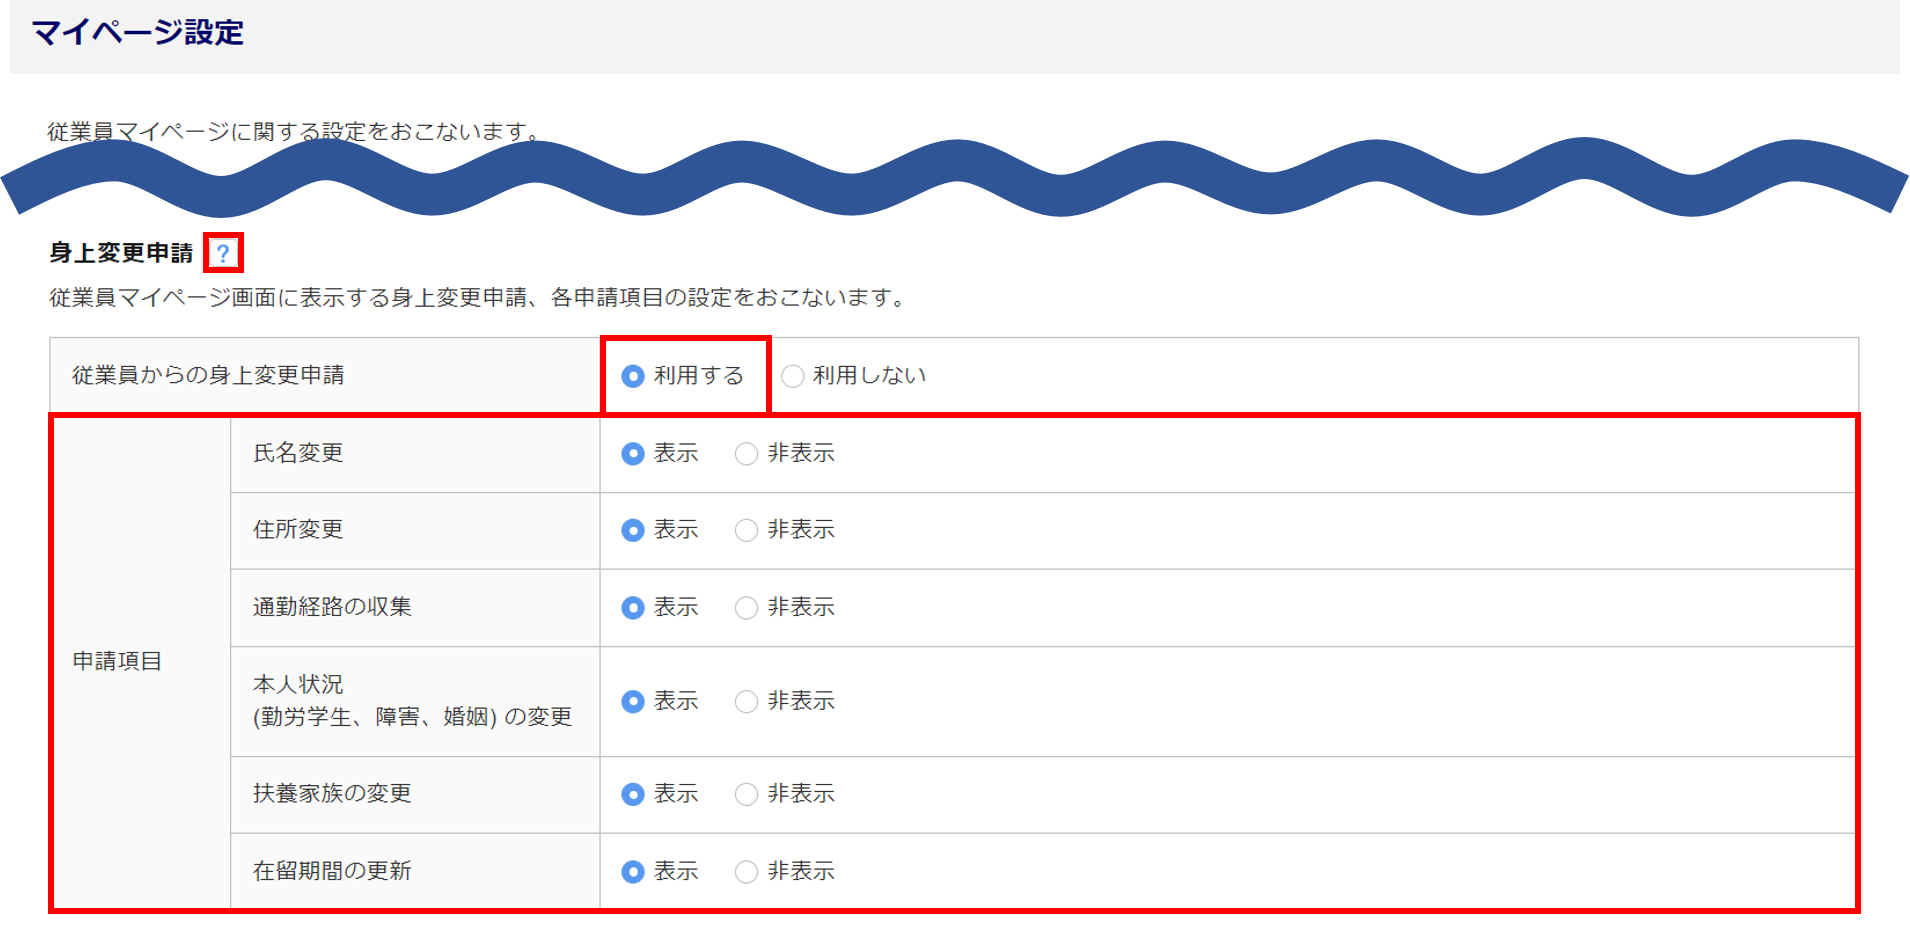Click the 身上変更申請 section heading
1910x938 pixels.
(121, 253)
